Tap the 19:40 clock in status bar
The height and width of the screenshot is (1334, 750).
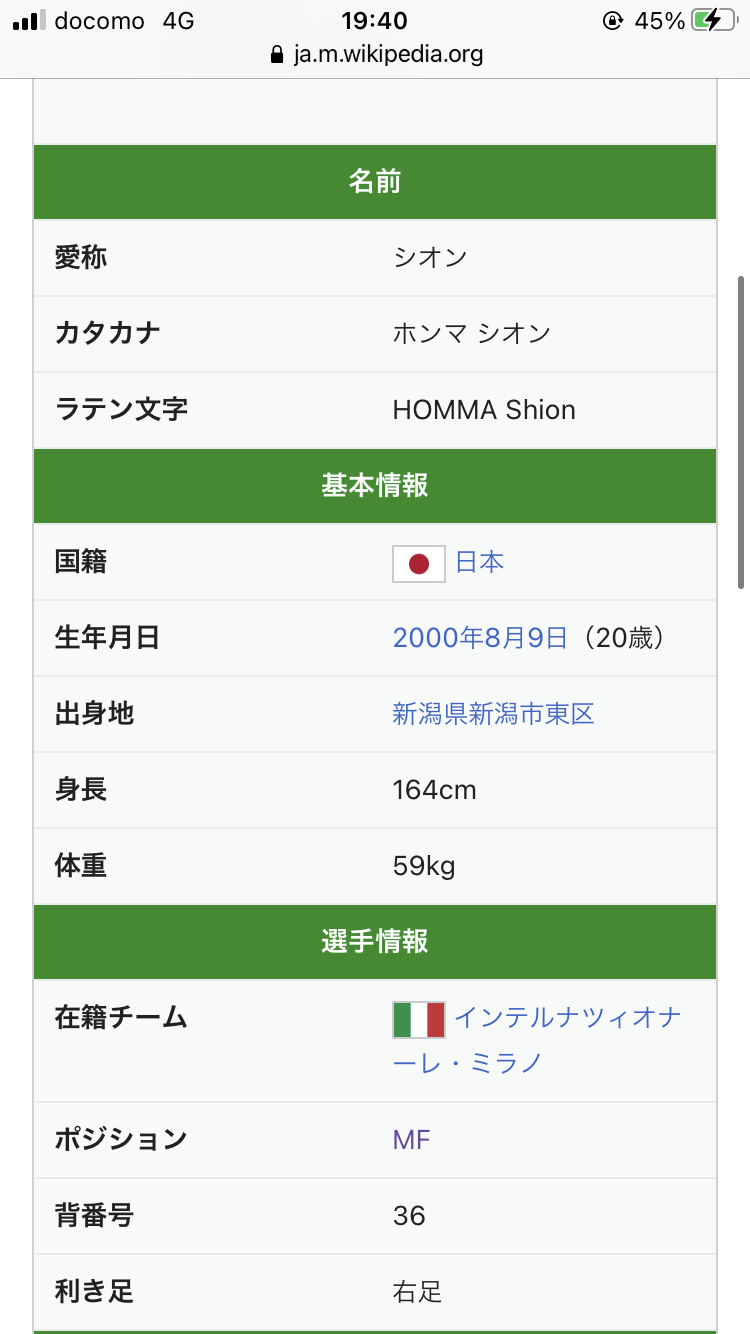click(x=375, y=21)
